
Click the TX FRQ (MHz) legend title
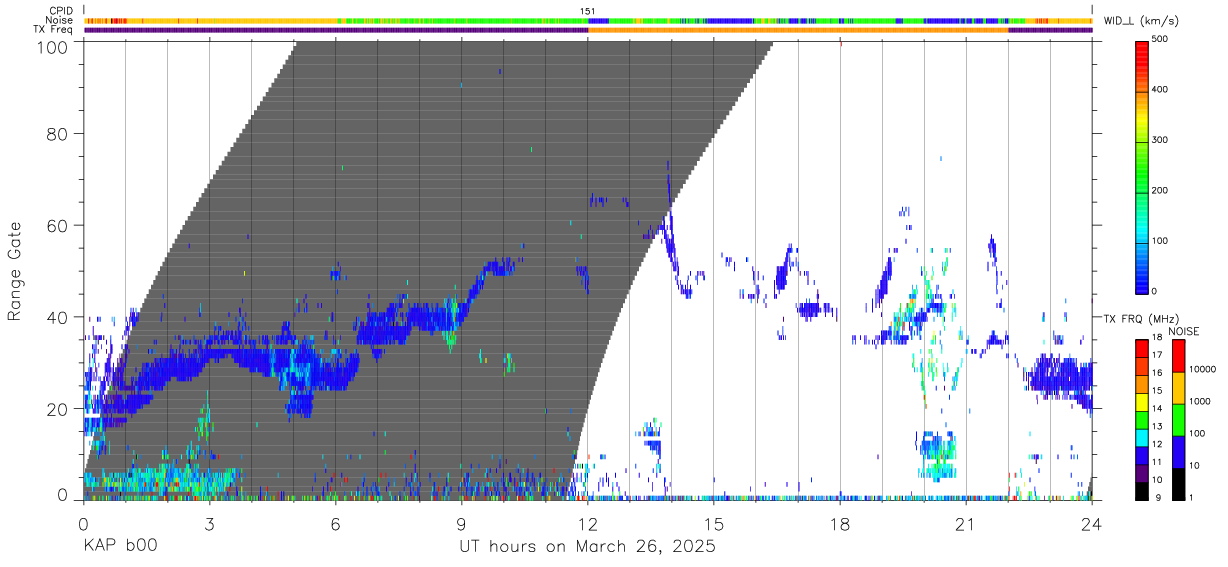coord(1141,319)
